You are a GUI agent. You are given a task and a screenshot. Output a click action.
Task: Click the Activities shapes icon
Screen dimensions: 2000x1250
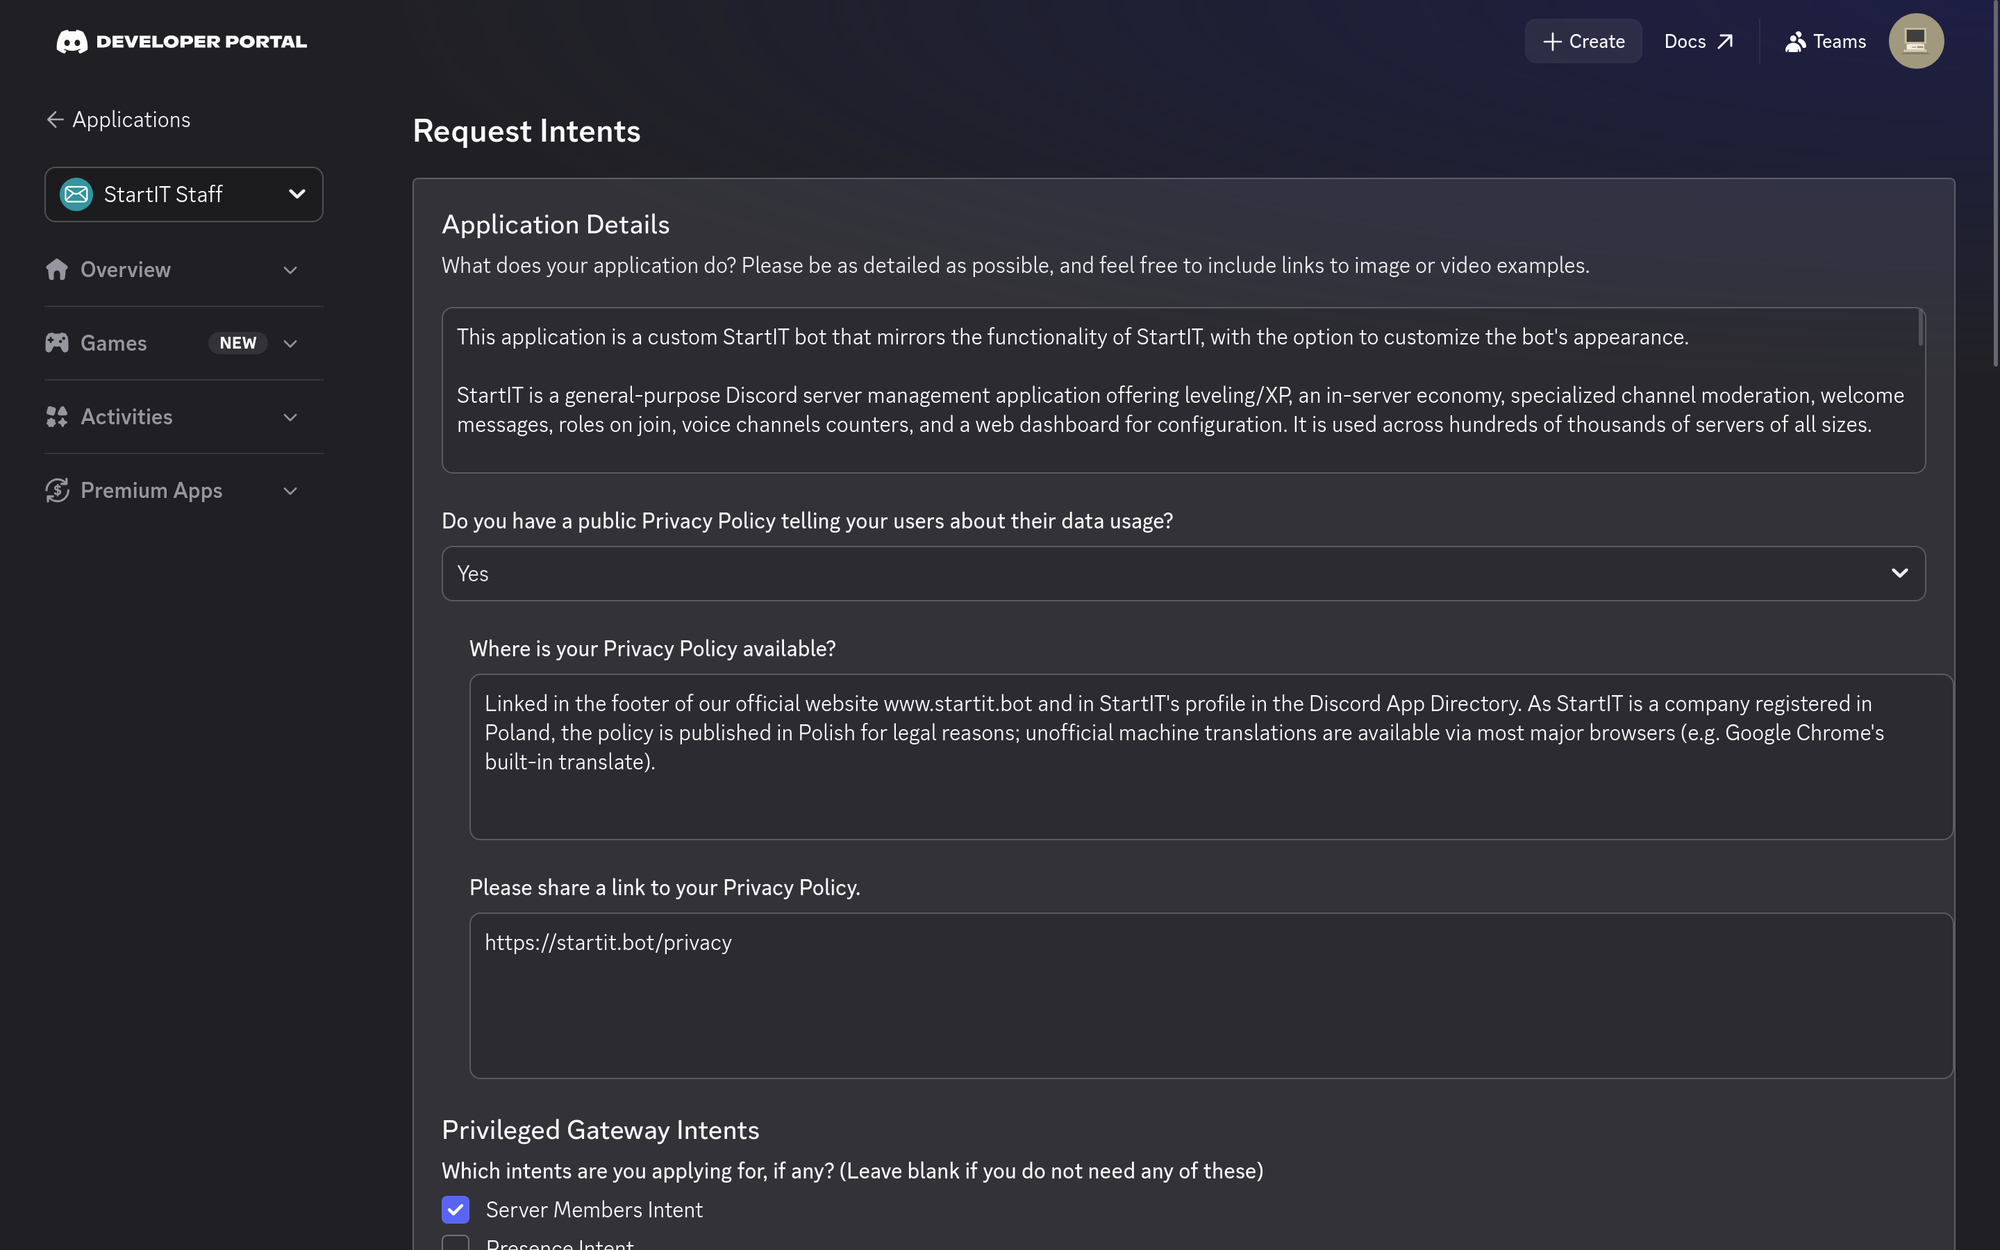tap(57, 417)
